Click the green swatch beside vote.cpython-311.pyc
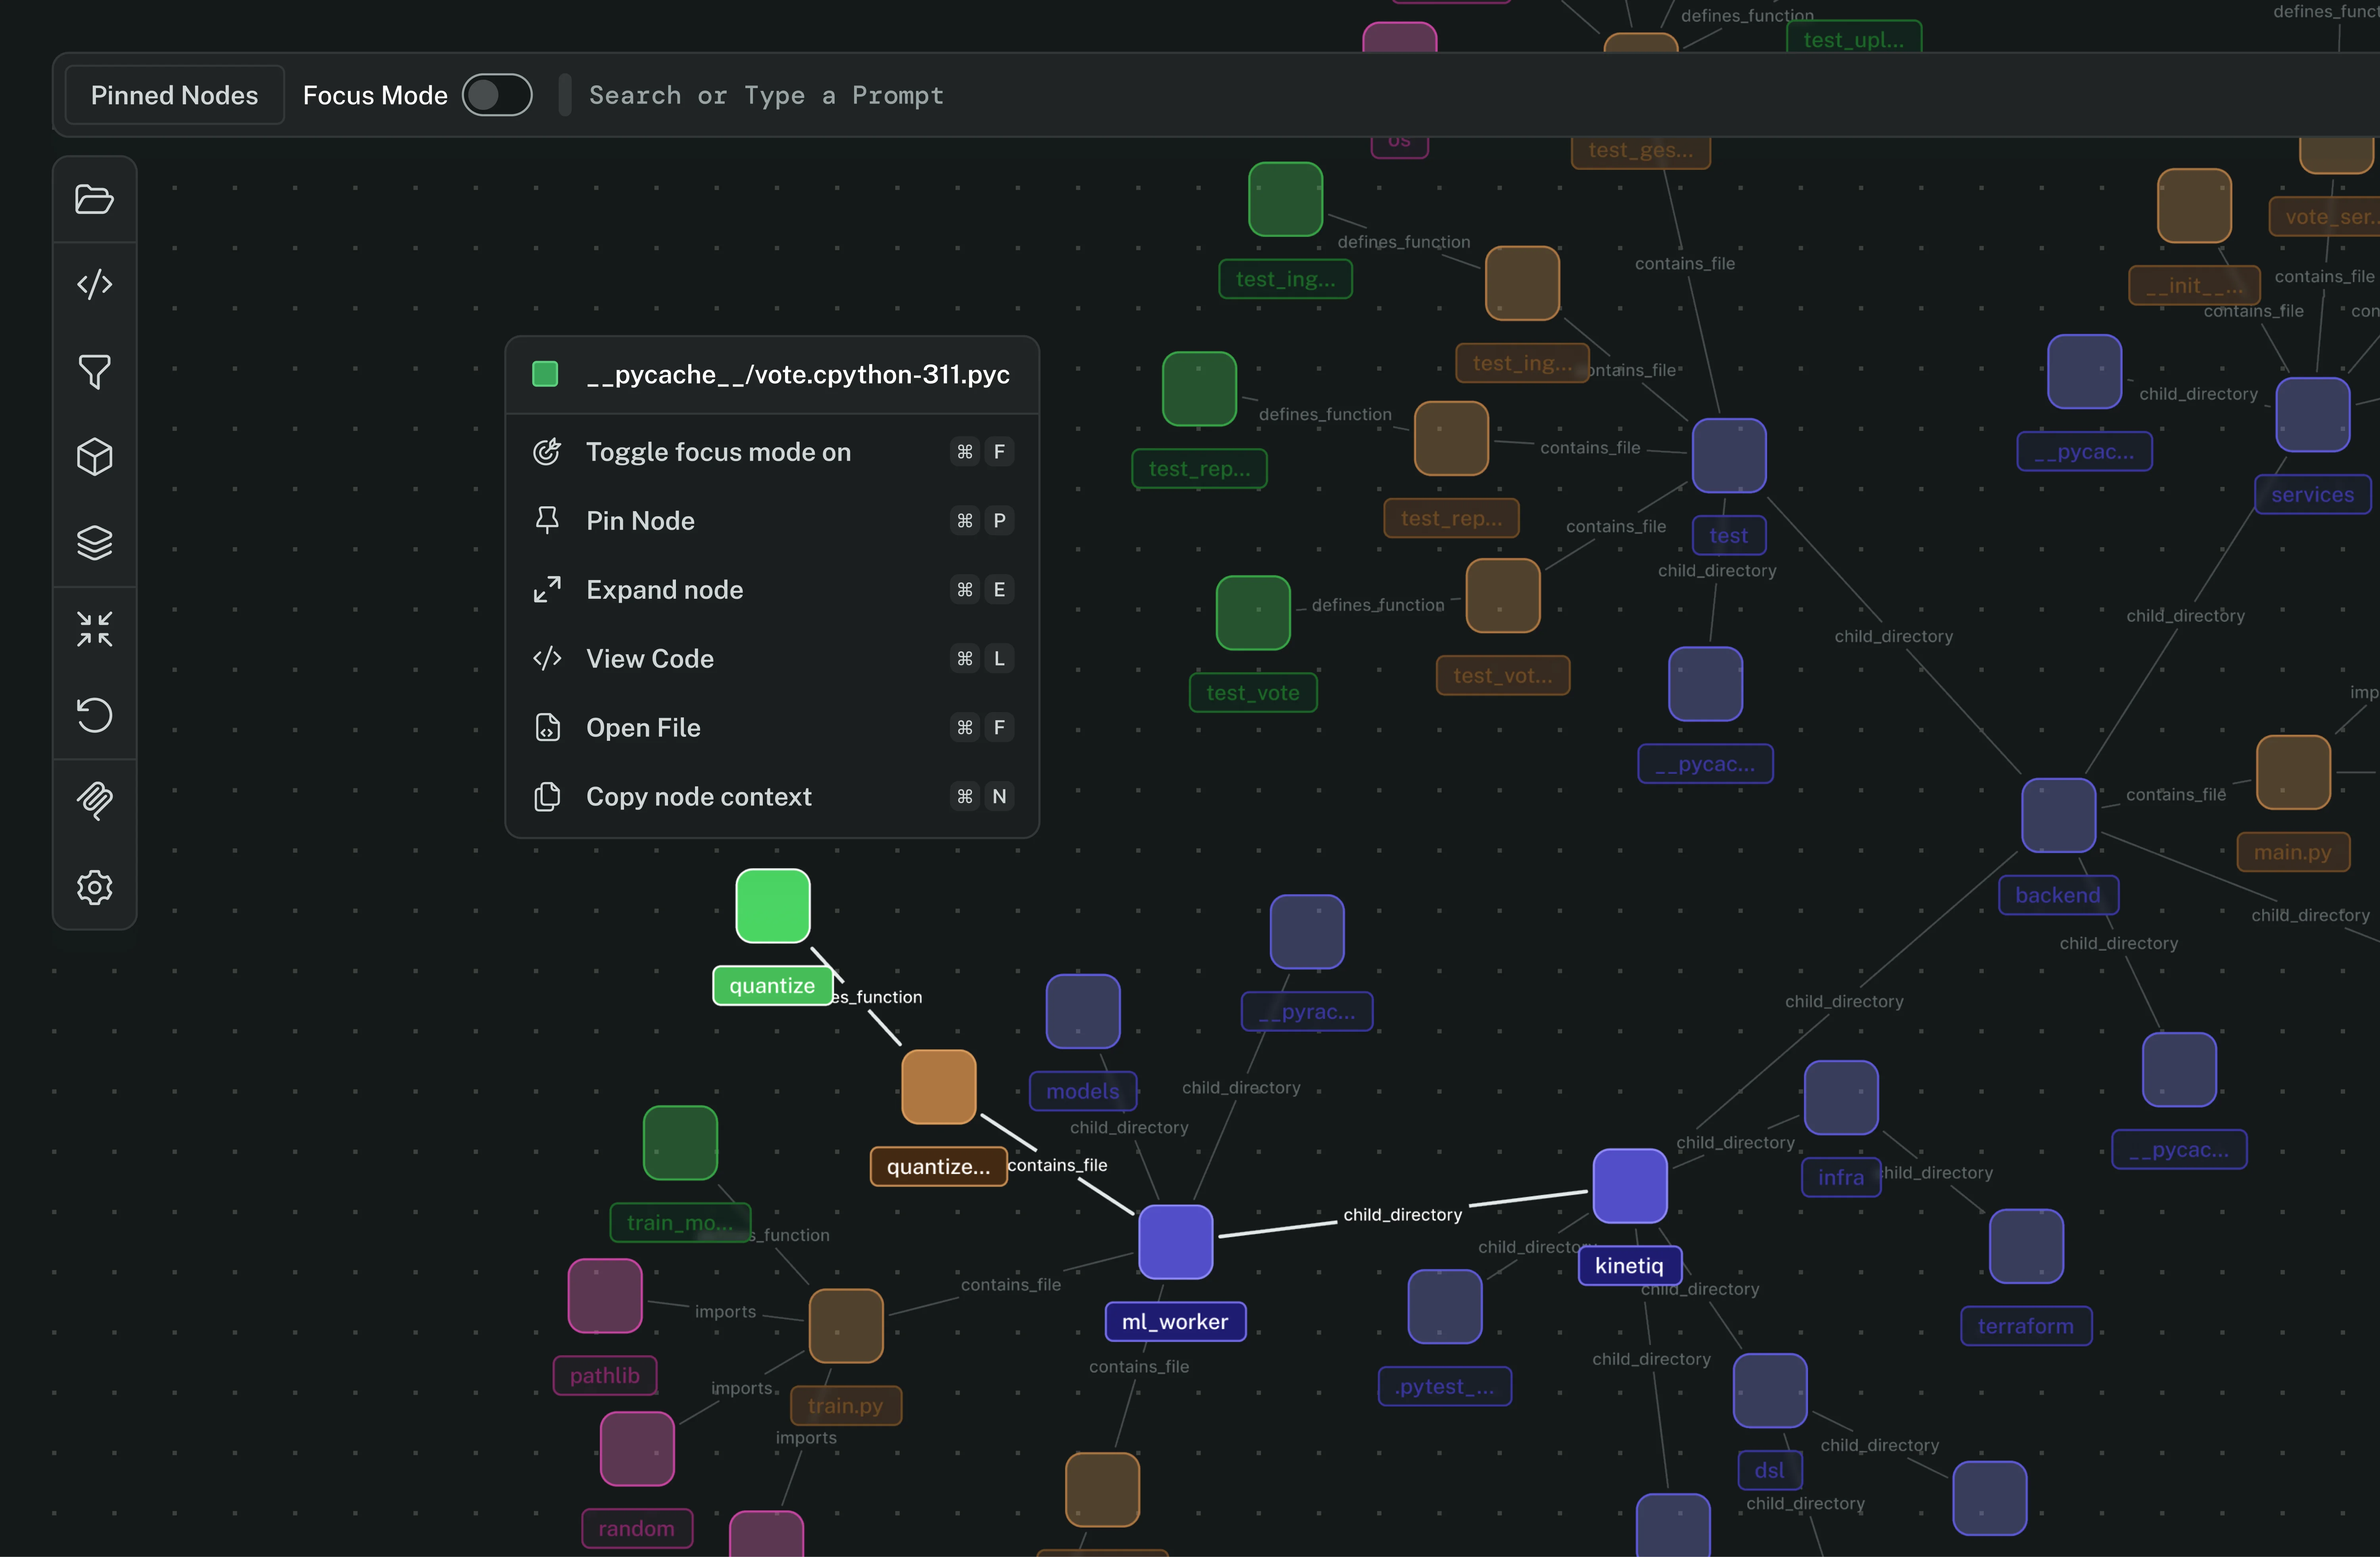The height and width of the screenshot is (1557, 2380). [x=545, y=374]
